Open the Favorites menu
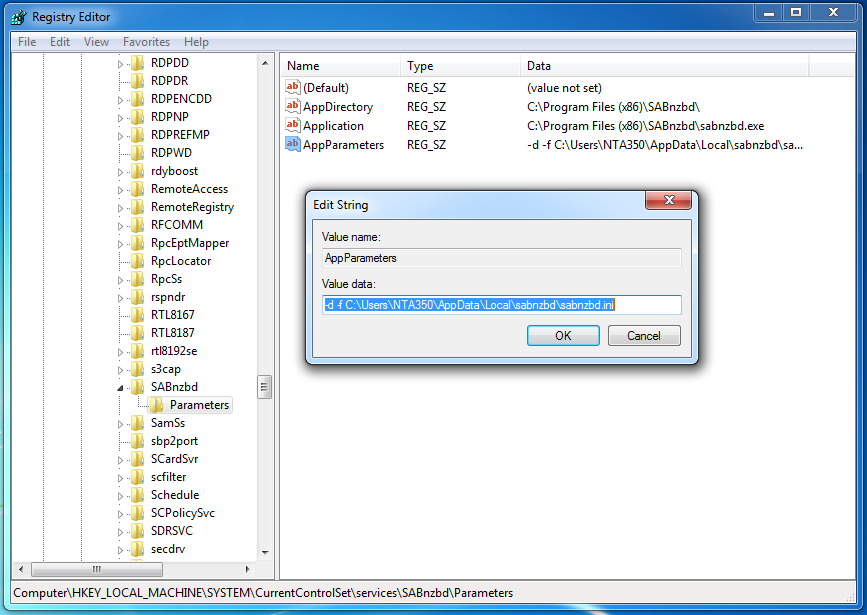867x615 pixels. click(146, 42)
